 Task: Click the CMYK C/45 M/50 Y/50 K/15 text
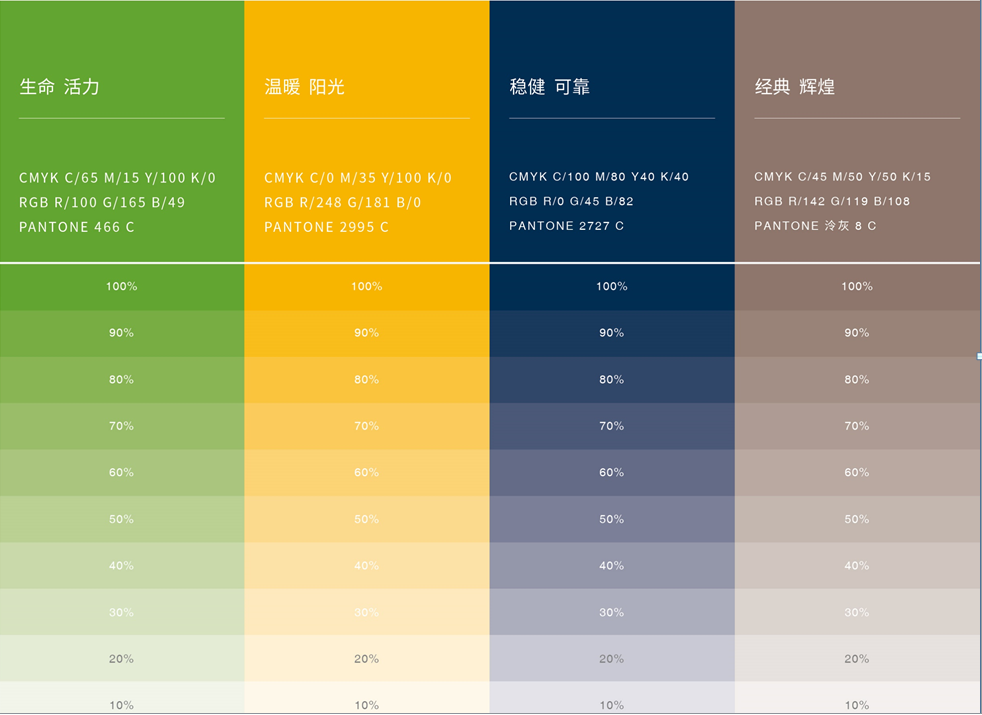(x=842, y=177)
